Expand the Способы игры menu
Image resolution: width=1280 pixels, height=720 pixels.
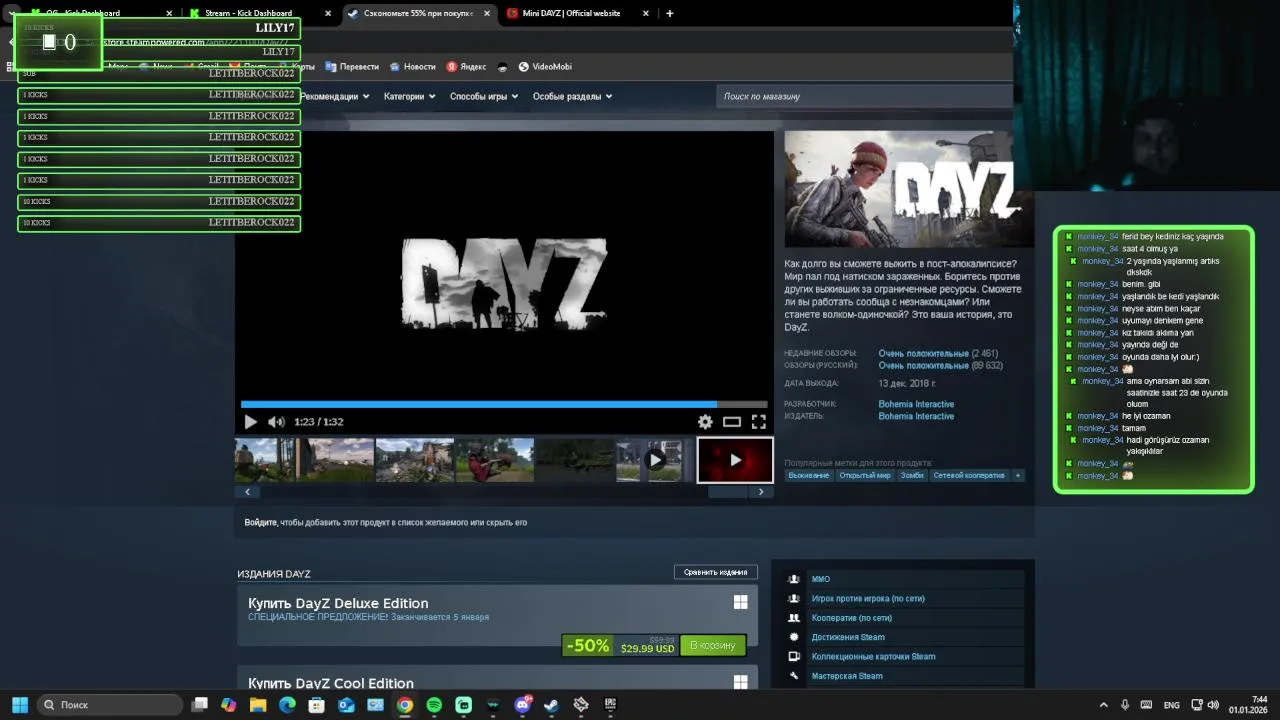[x=484, y=97]
